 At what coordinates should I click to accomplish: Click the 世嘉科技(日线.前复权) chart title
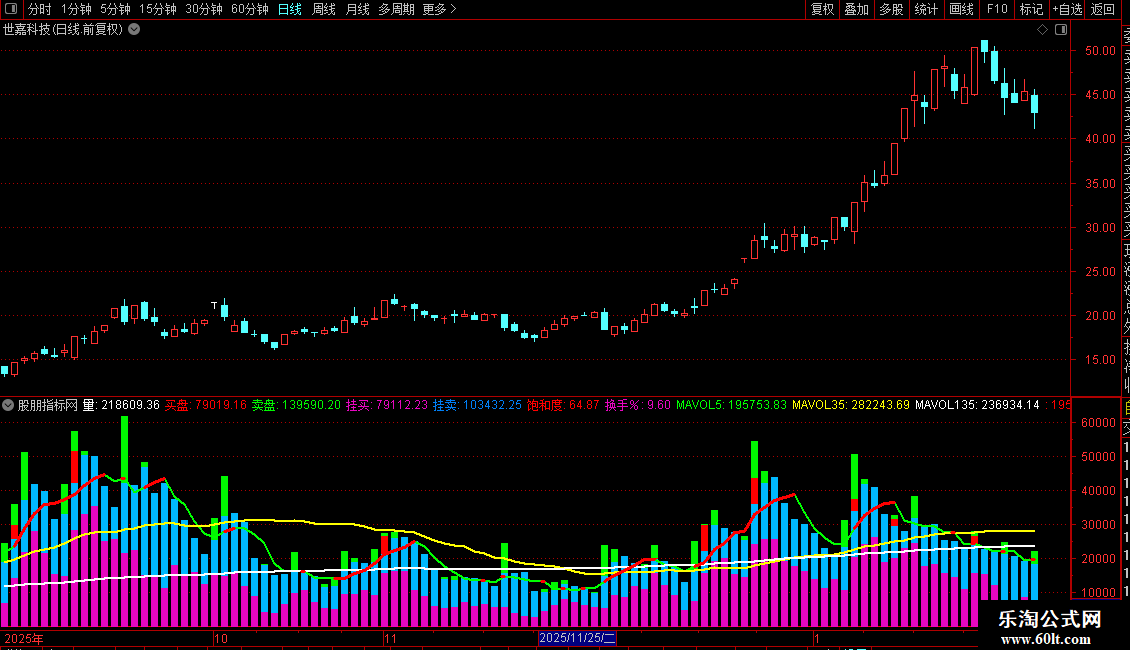point(63,30)
